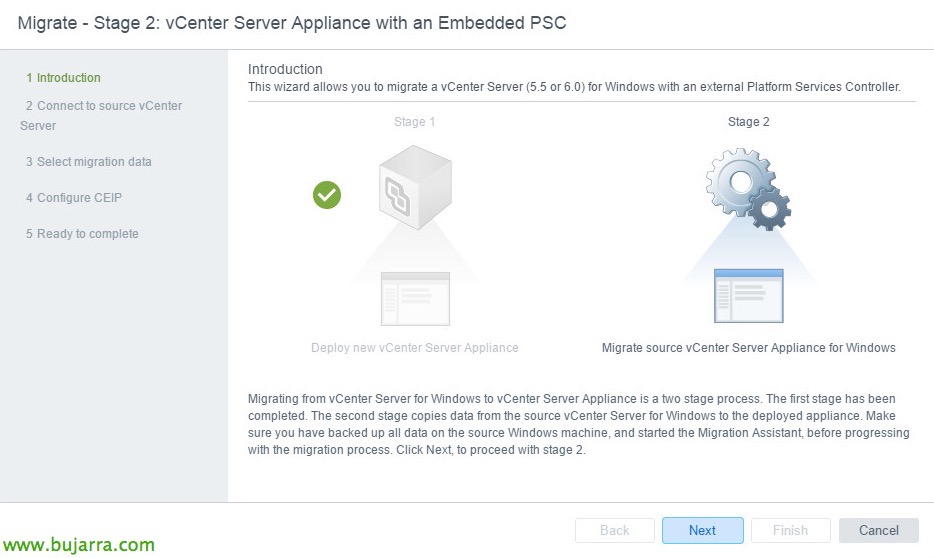This screenshot has height=558, width=934.
Task: Click the Back button
Action: pyautogui.click(x=615, y=530)
